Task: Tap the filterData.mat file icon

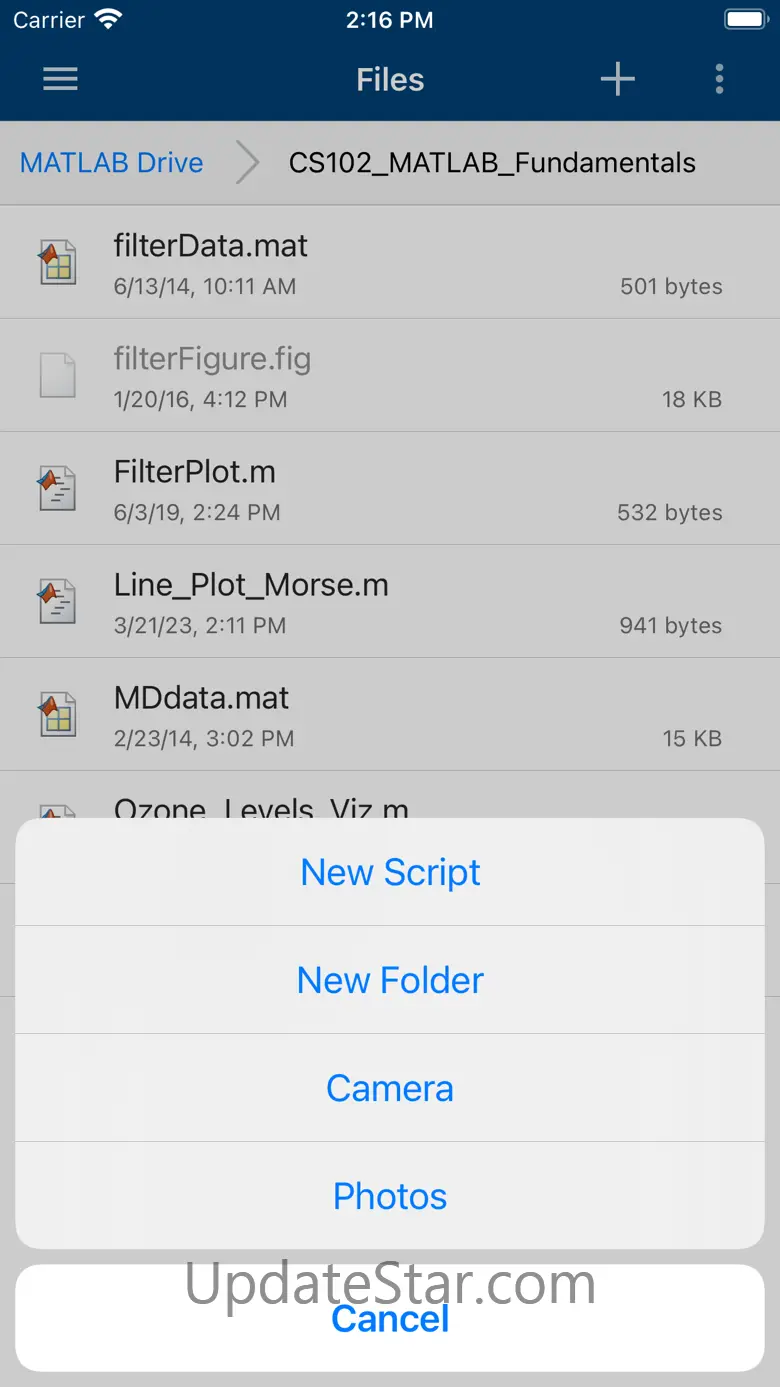Action: [x=57, y=262]
